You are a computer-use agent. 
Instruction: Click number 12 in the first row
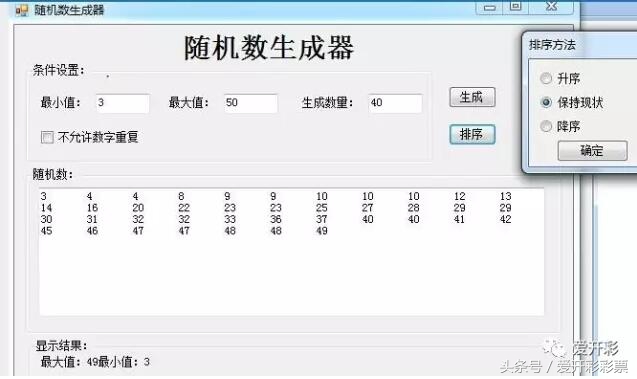coord(459,196)
